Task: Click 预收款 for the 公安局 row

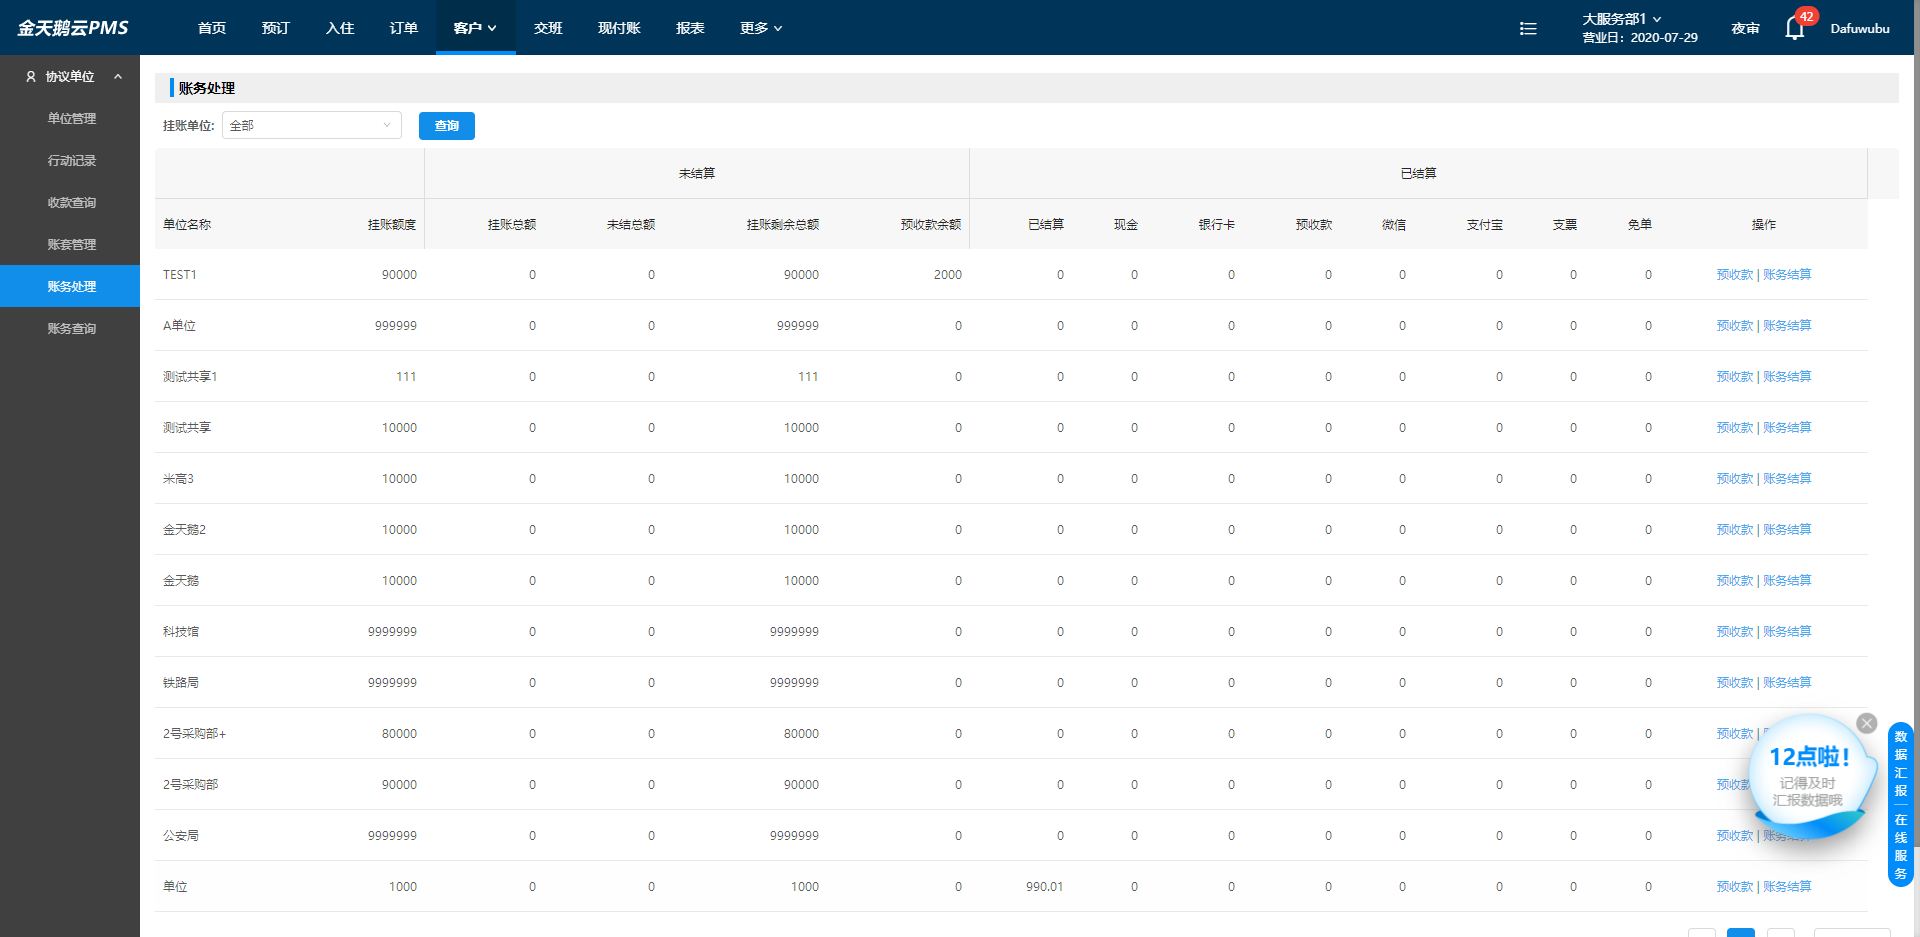Action: point(1735,835)
